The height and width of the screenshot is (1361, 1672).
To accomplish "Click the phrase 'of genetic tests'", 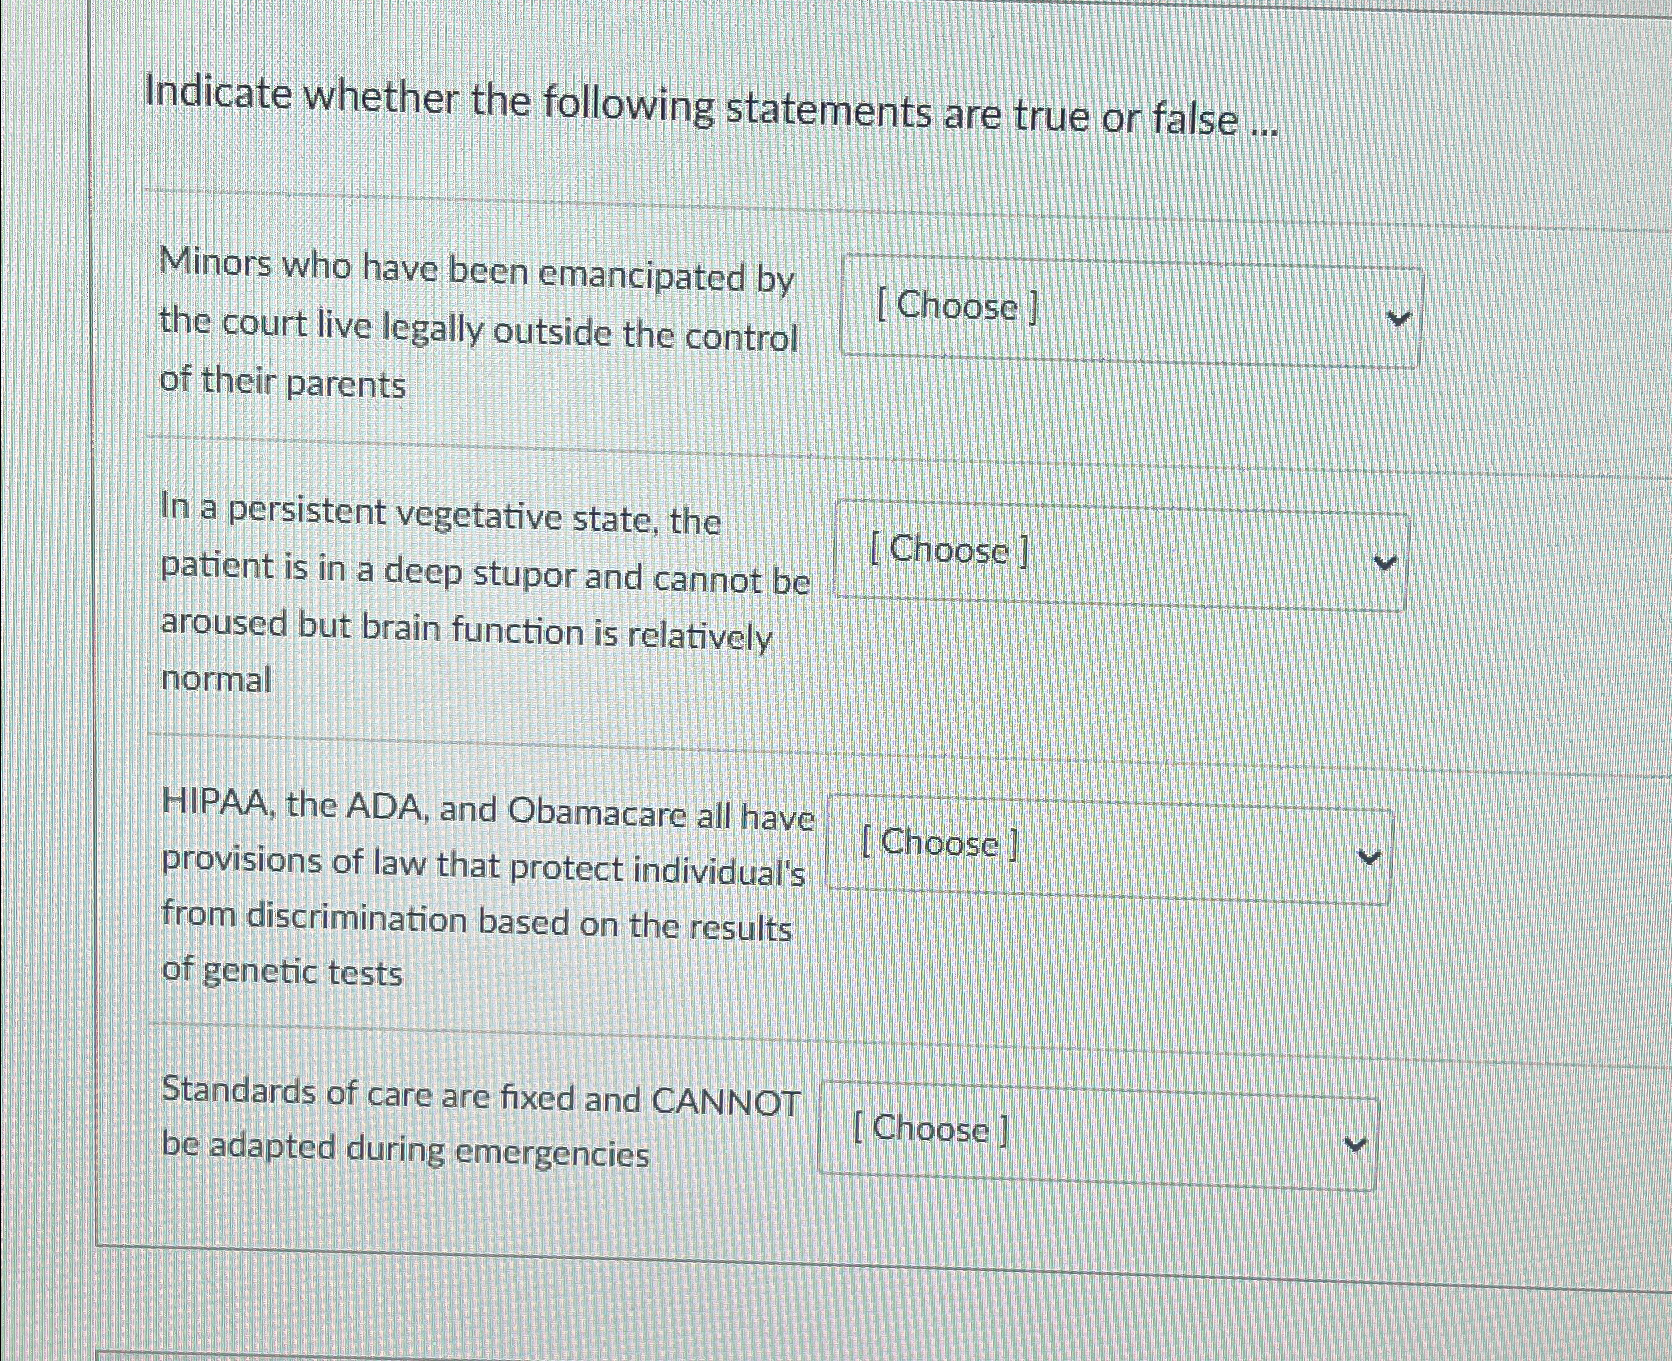I will [282, 971].
